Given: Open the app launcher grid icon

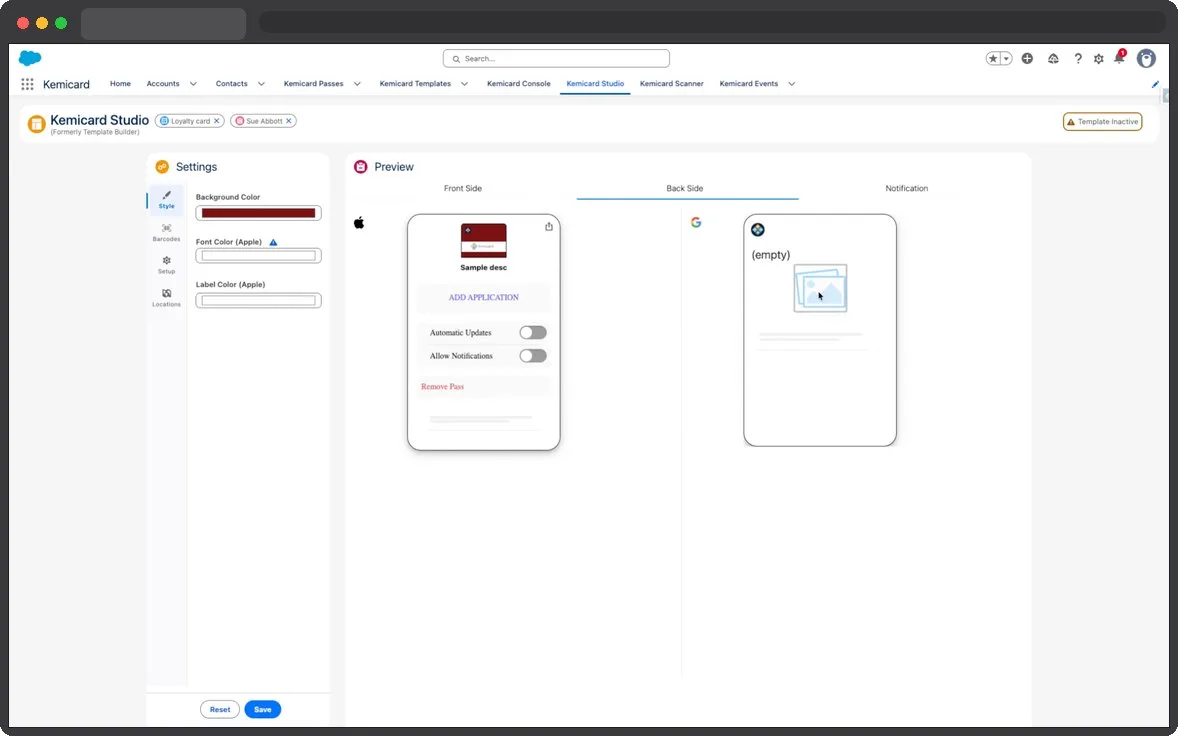Looking at the screenshot, I should [x=27, y=84].
